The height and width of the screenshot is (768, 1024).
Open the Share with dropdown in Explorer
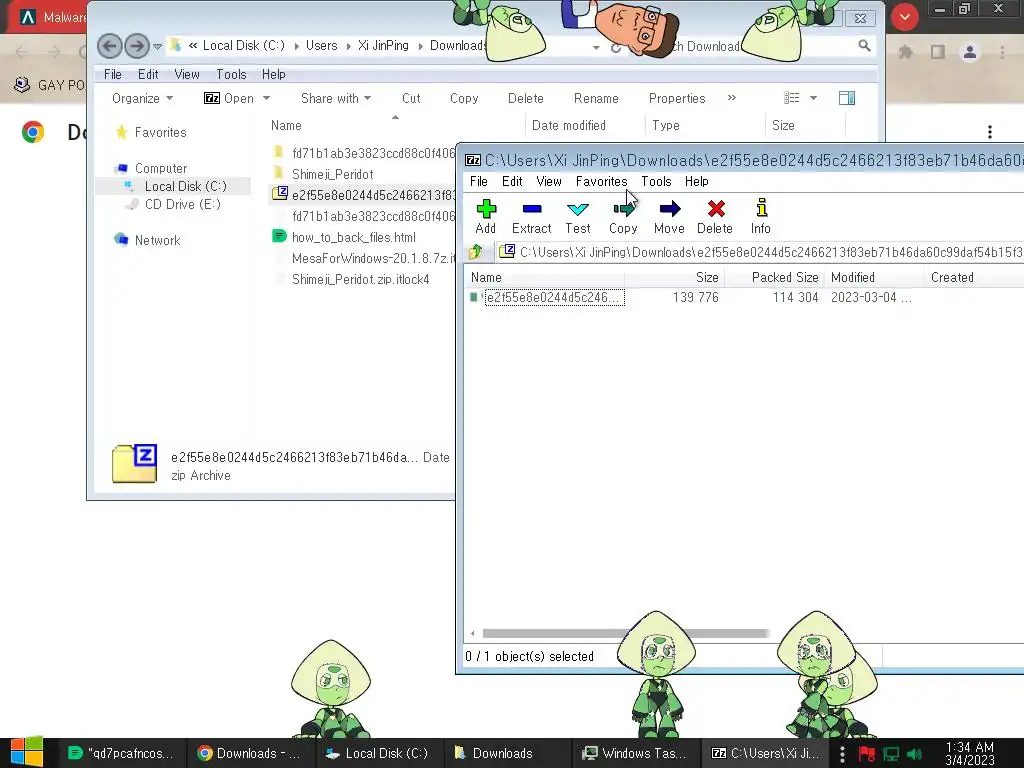tap(336, 99)
